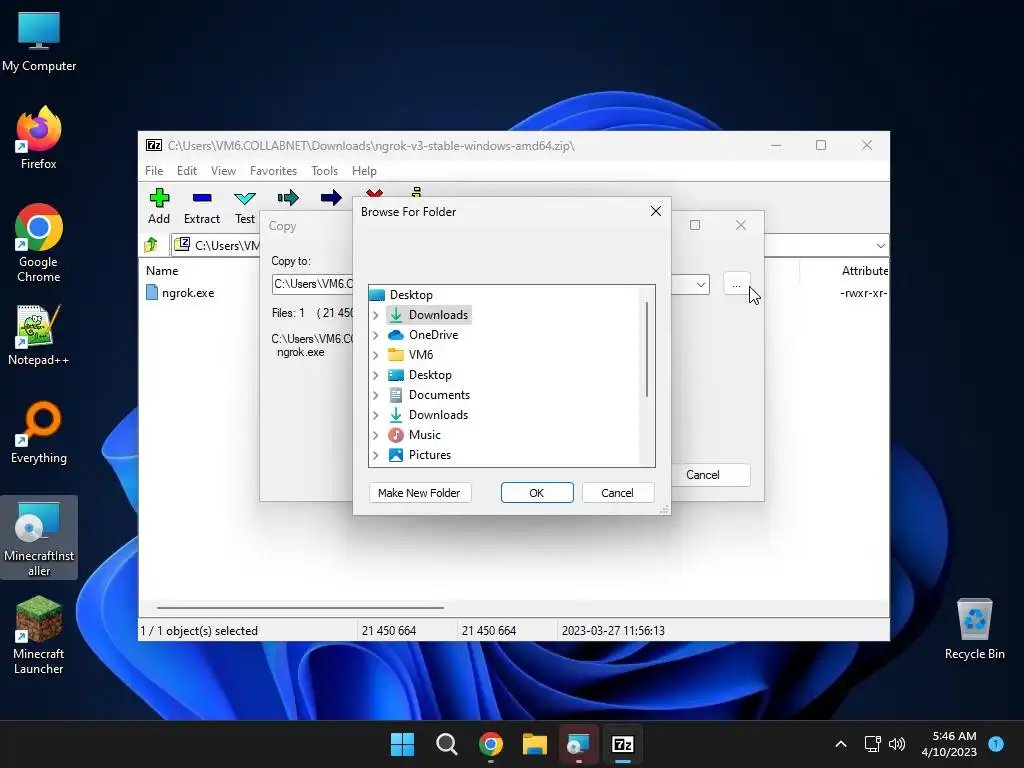Select the Notepad++ desktop shortcut
This screenshot has height=768, width=1024.
pos(39,335)
